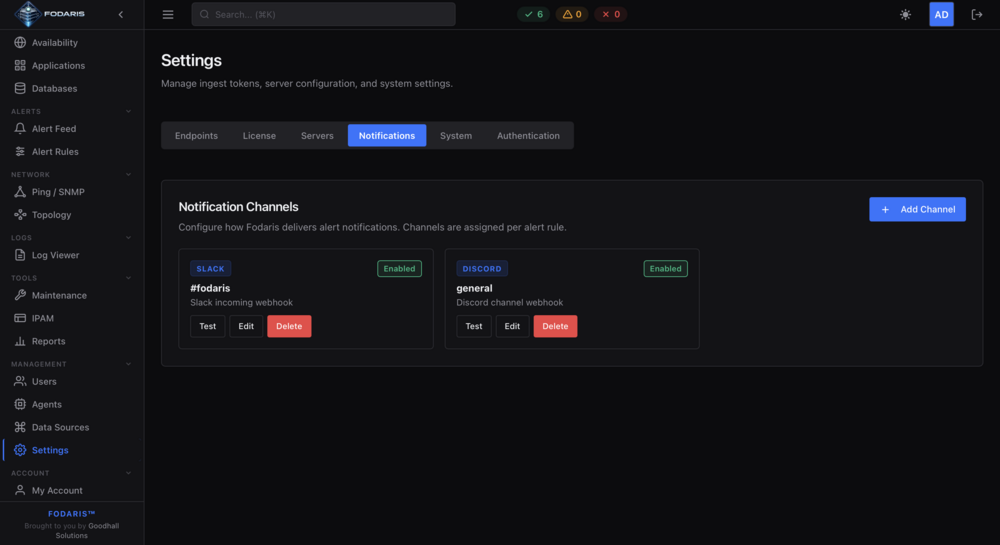Collapse the ALERTS section chevron
This screenshot has height=545, width=1000.
[x=128, y=112]
